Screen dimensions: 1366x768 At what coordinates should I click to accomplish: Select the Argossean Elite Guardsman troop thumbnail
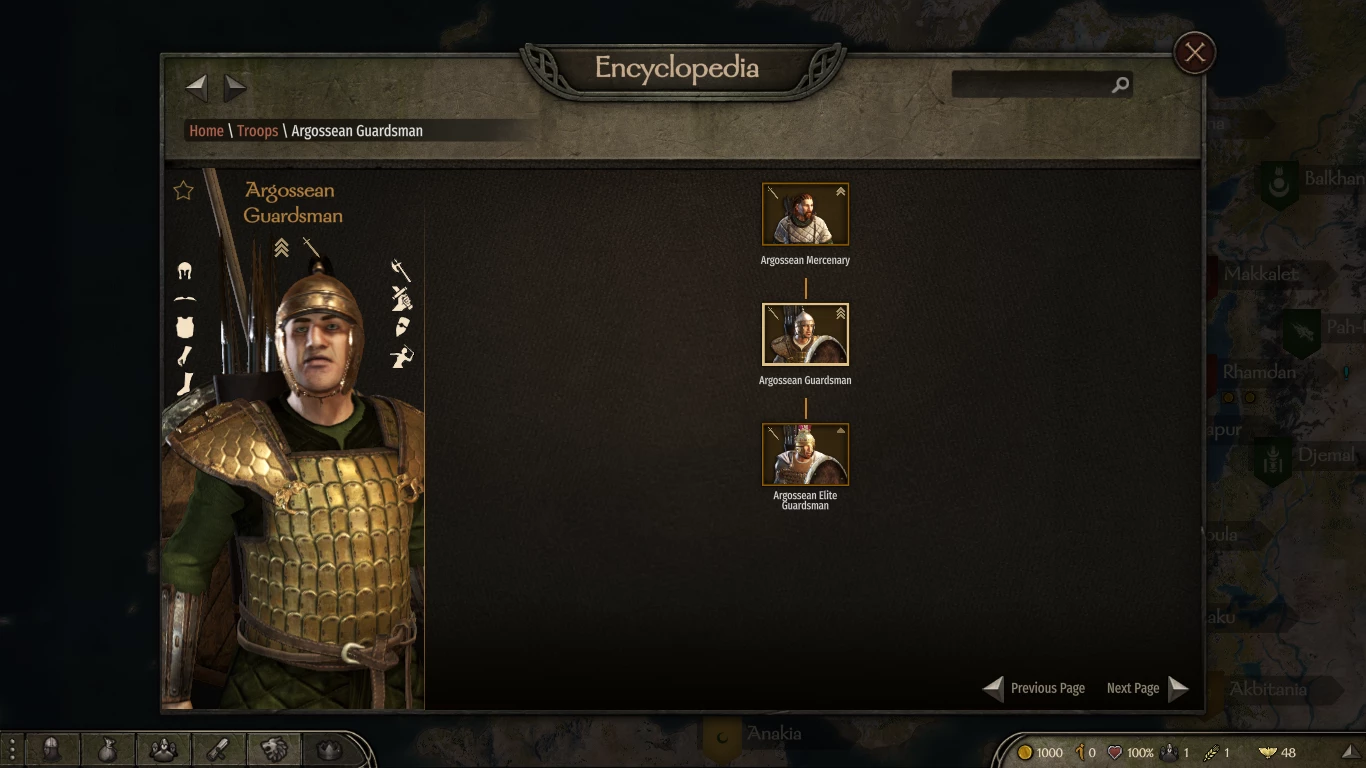(805, 454)
